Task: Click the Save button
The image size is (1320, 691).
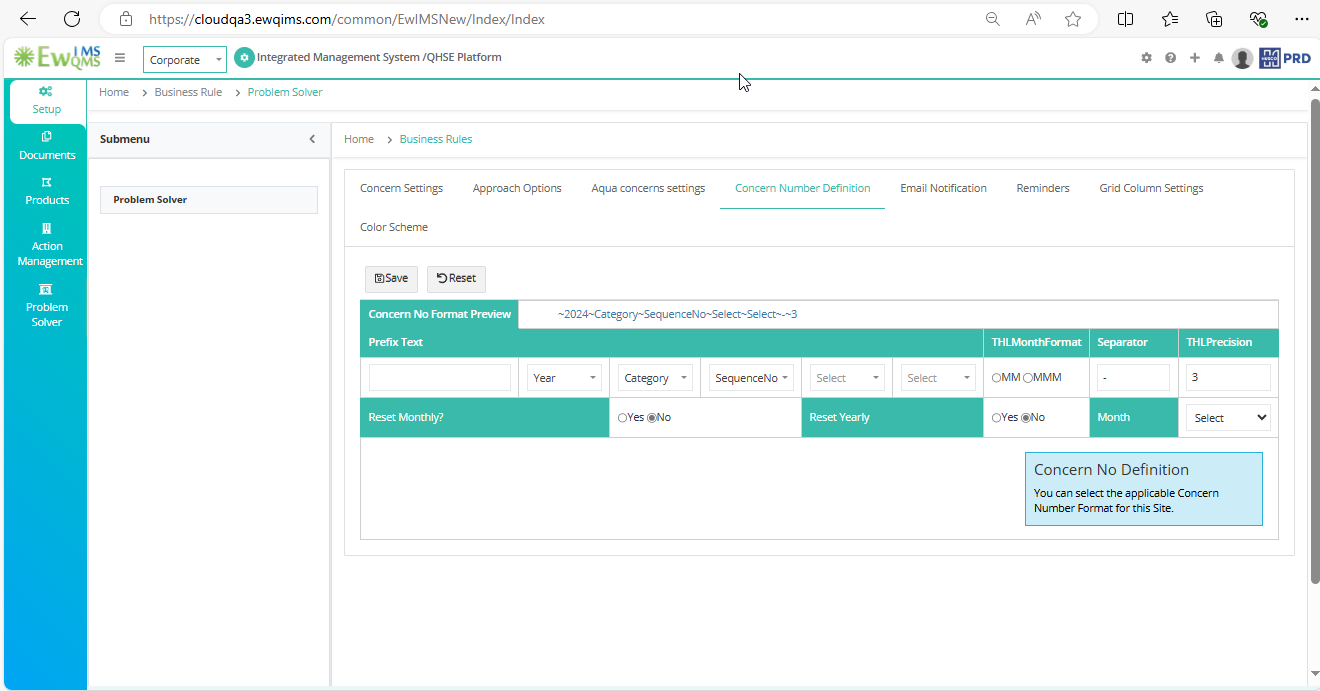Action: (391, 279)
